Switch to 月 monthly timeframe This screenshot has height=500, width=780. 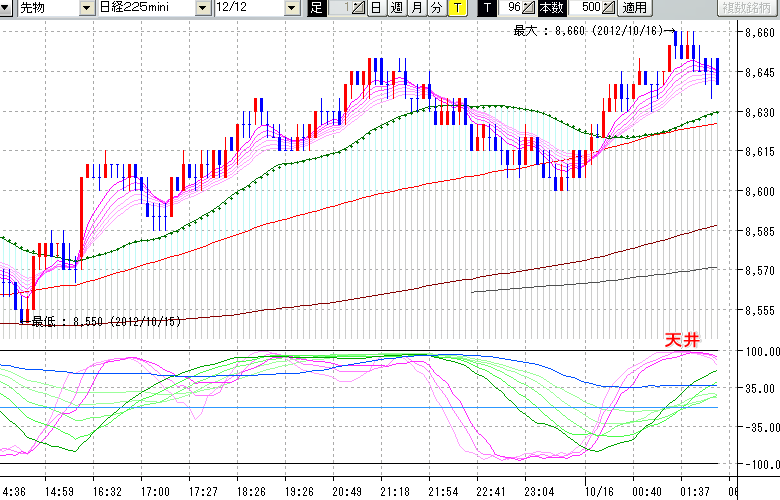(416, 8)
